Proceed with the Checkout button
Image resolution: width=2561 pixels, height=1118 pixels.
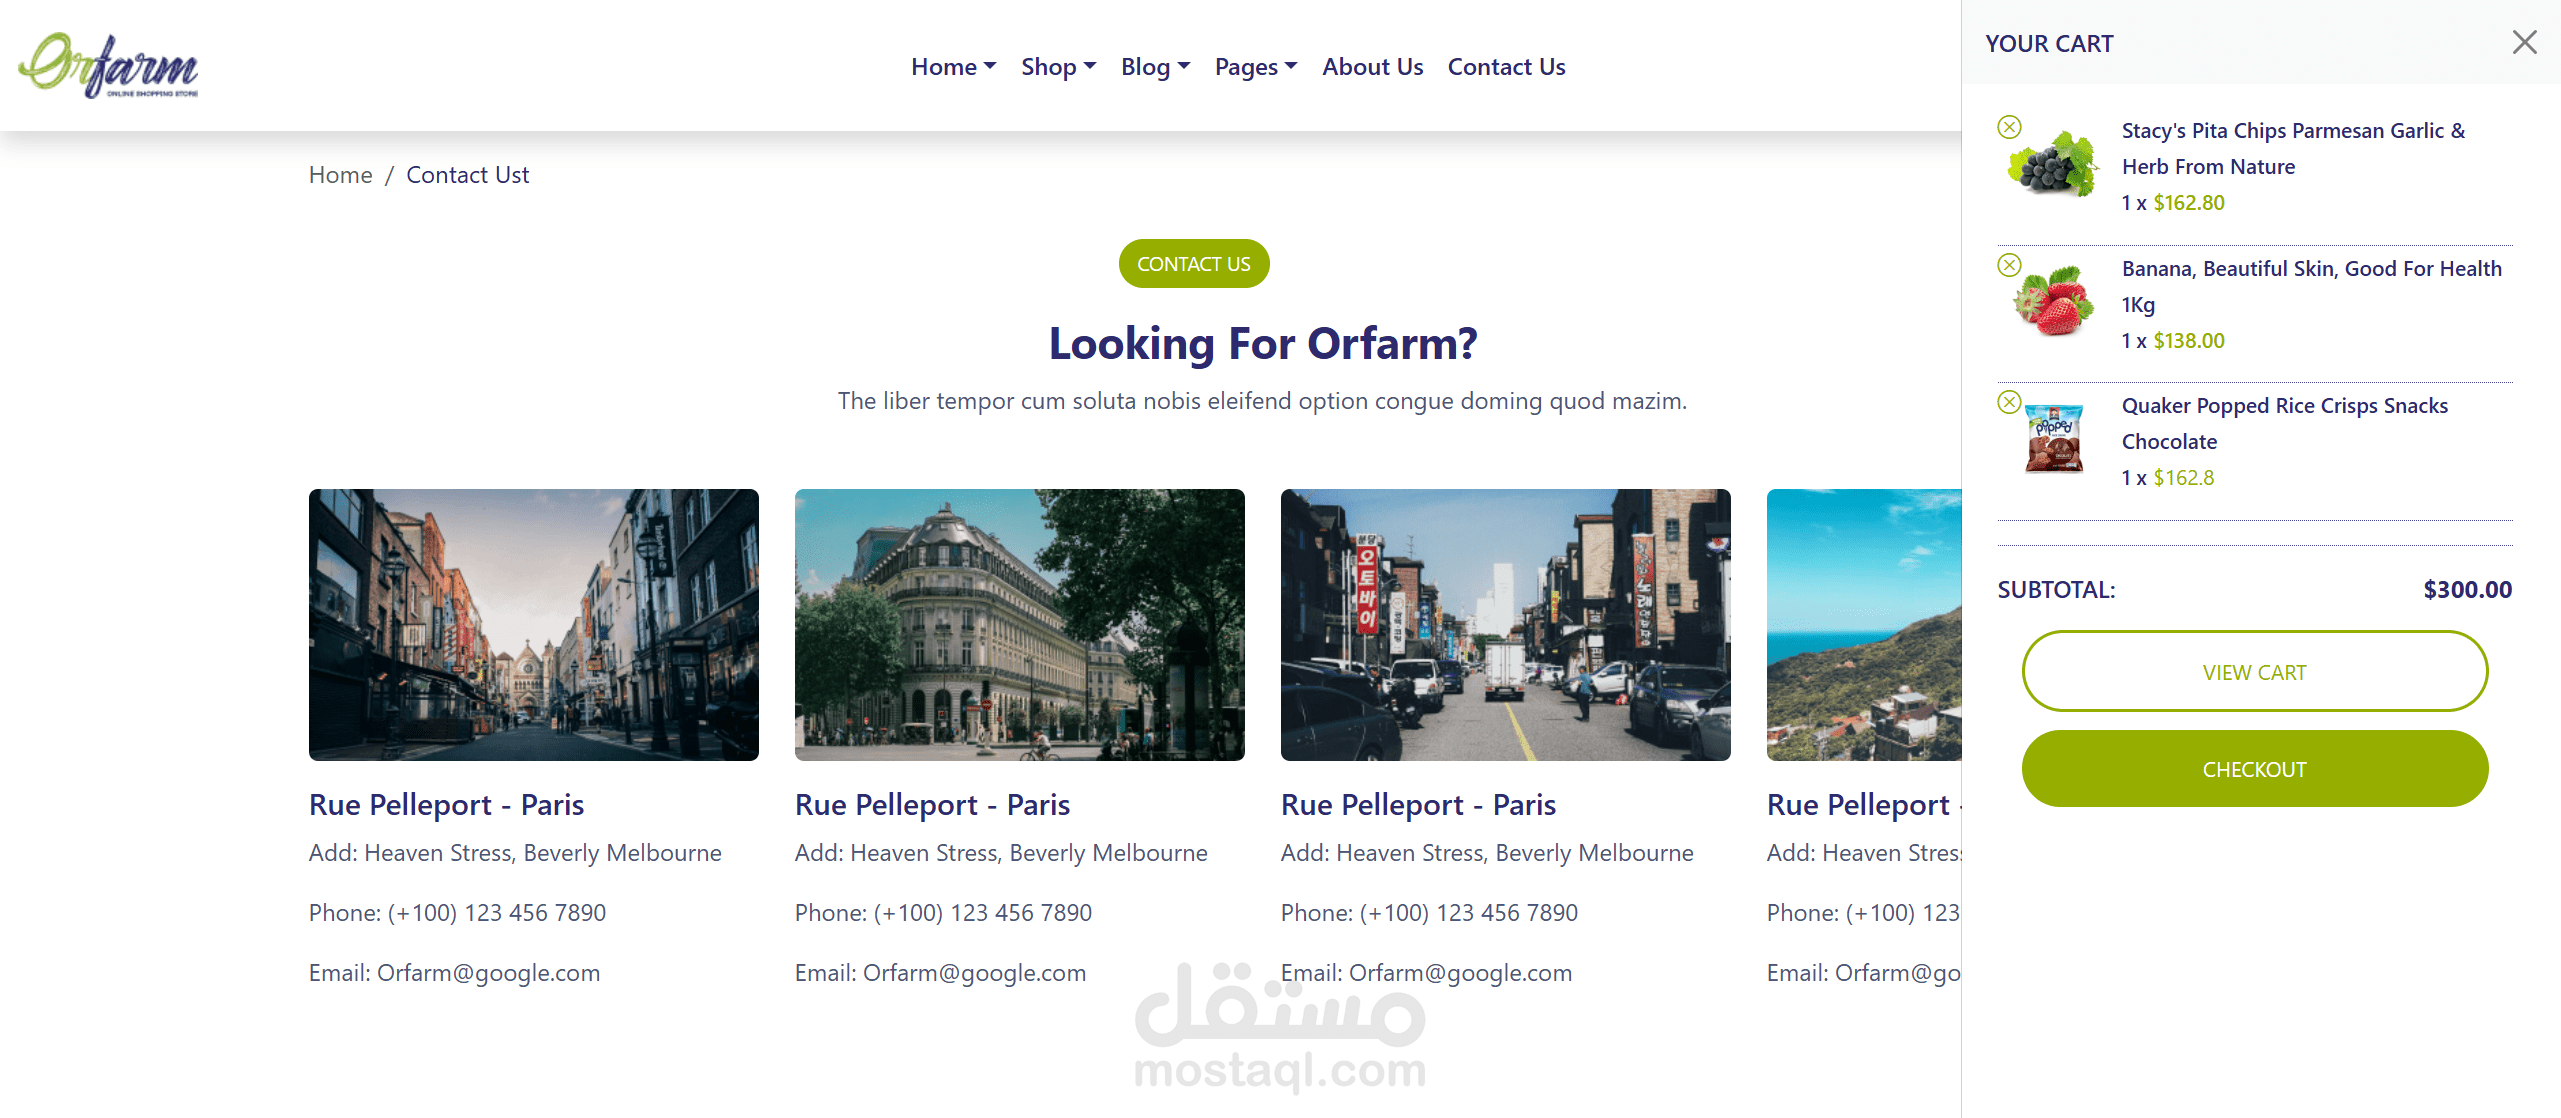coord(2254,769)
